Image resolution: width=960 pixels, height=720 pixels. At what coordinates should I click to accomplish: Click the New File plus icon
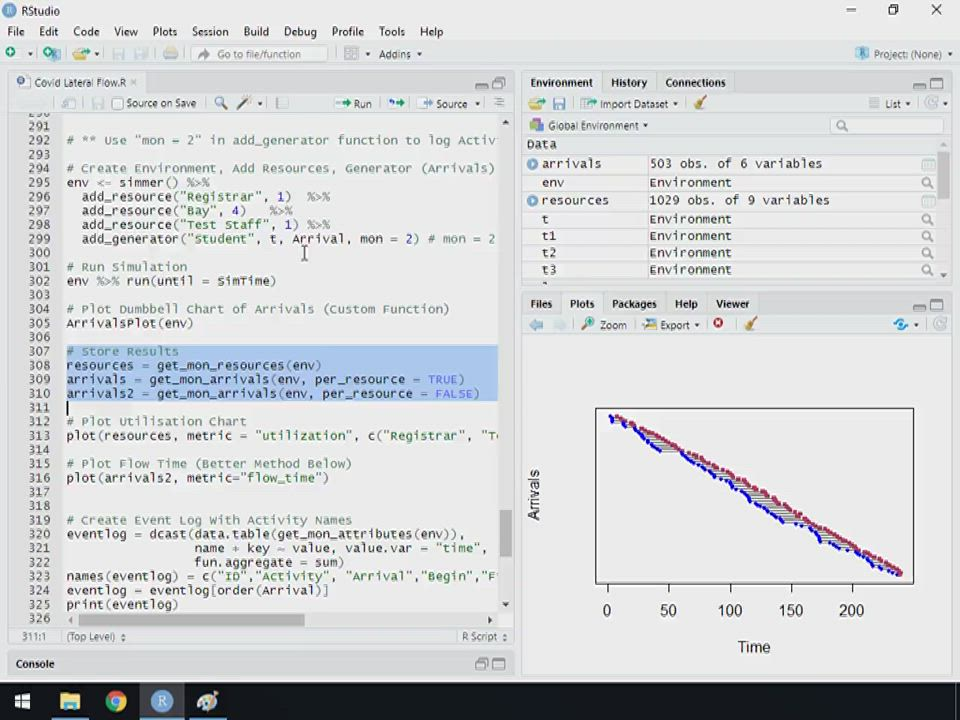click(10, 53)
